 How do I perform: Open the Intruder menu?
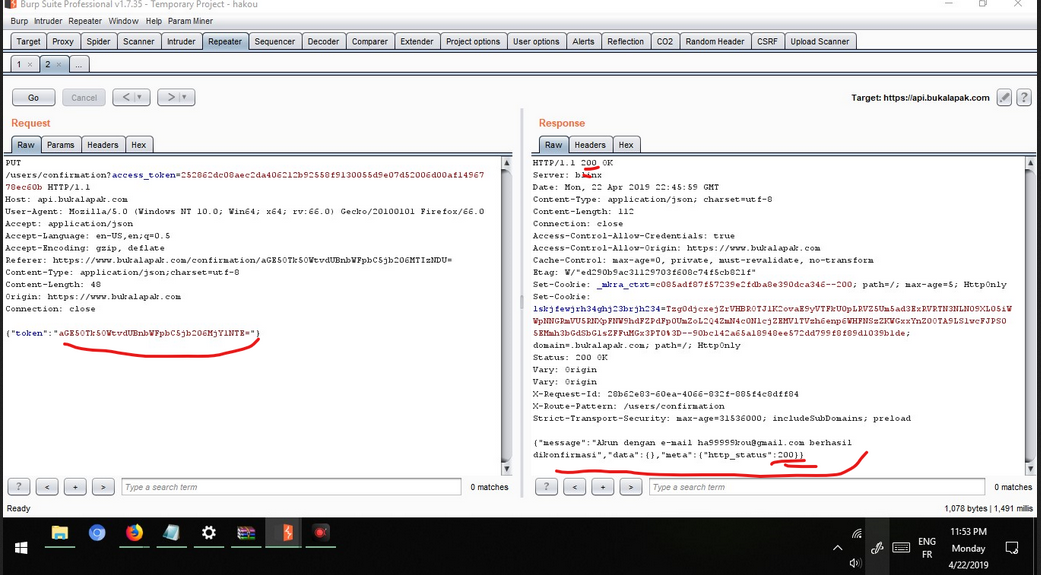coord(48,21)
